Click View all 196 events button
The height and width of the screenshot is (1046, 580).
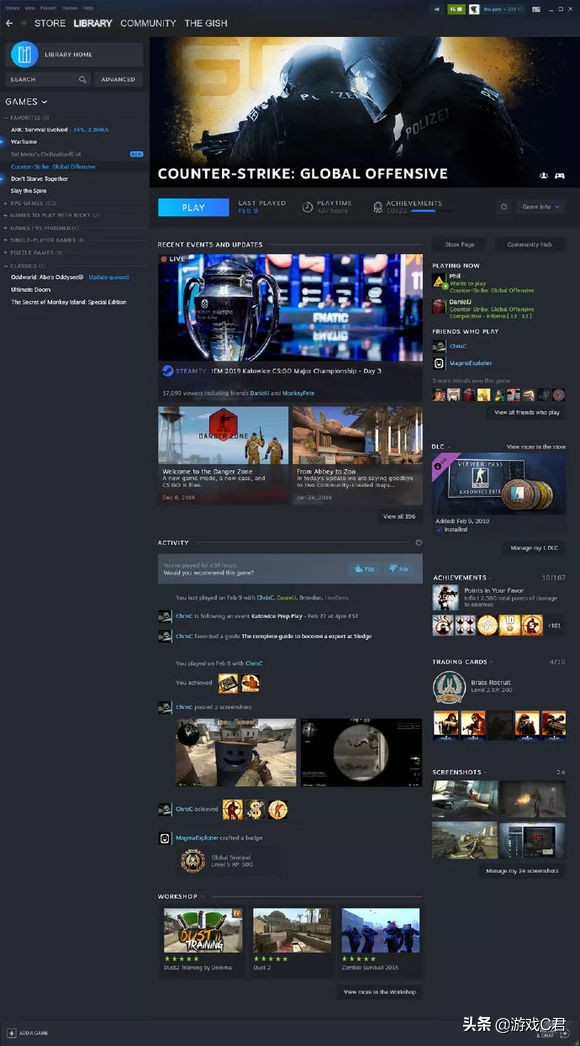400,516
